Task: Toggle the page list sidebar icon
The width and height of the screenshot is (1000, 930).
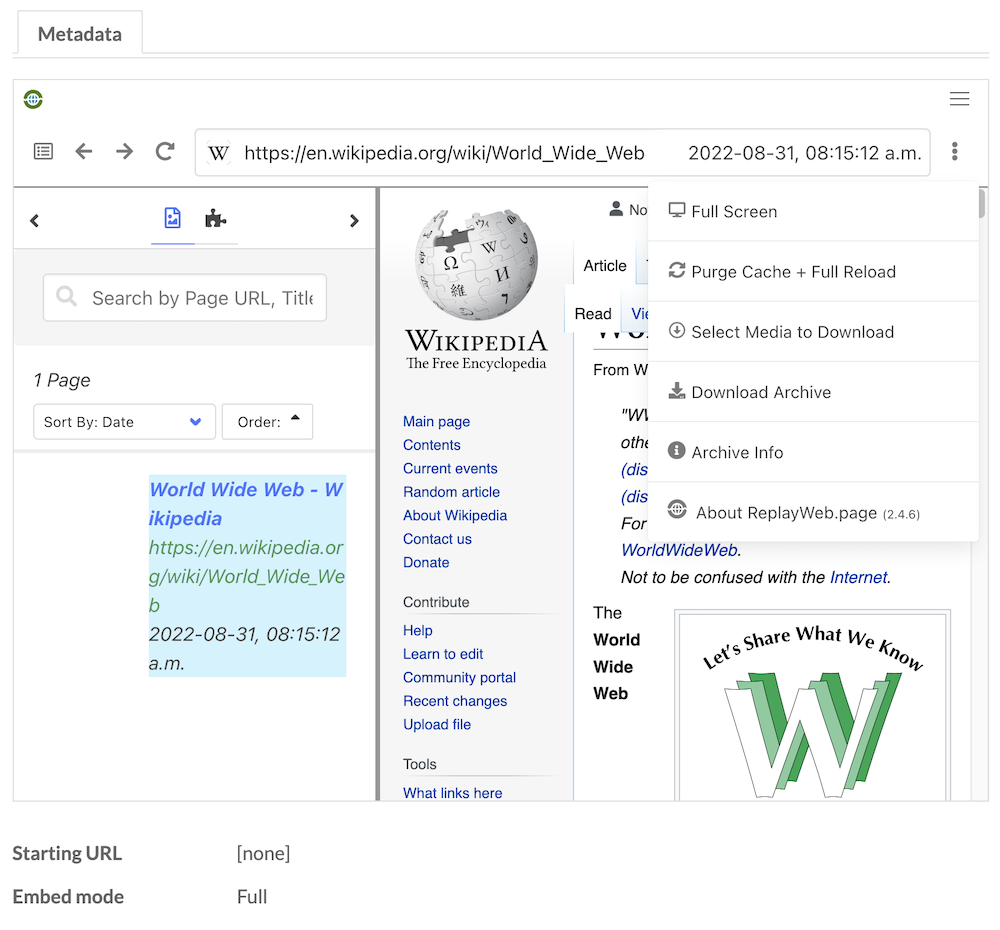Action: pyautogui.click(x=43, y=151)
